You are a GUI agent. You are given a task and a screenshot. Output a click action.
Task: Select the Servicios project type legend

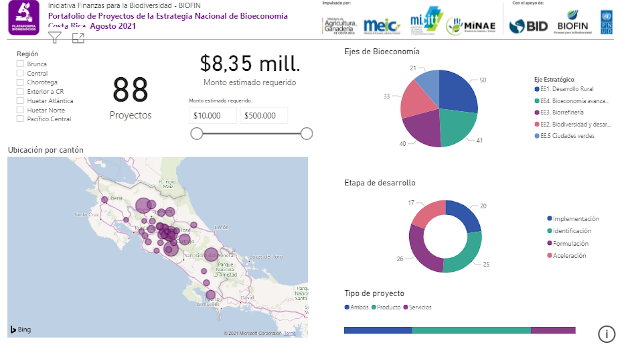(x=417, y=307)
